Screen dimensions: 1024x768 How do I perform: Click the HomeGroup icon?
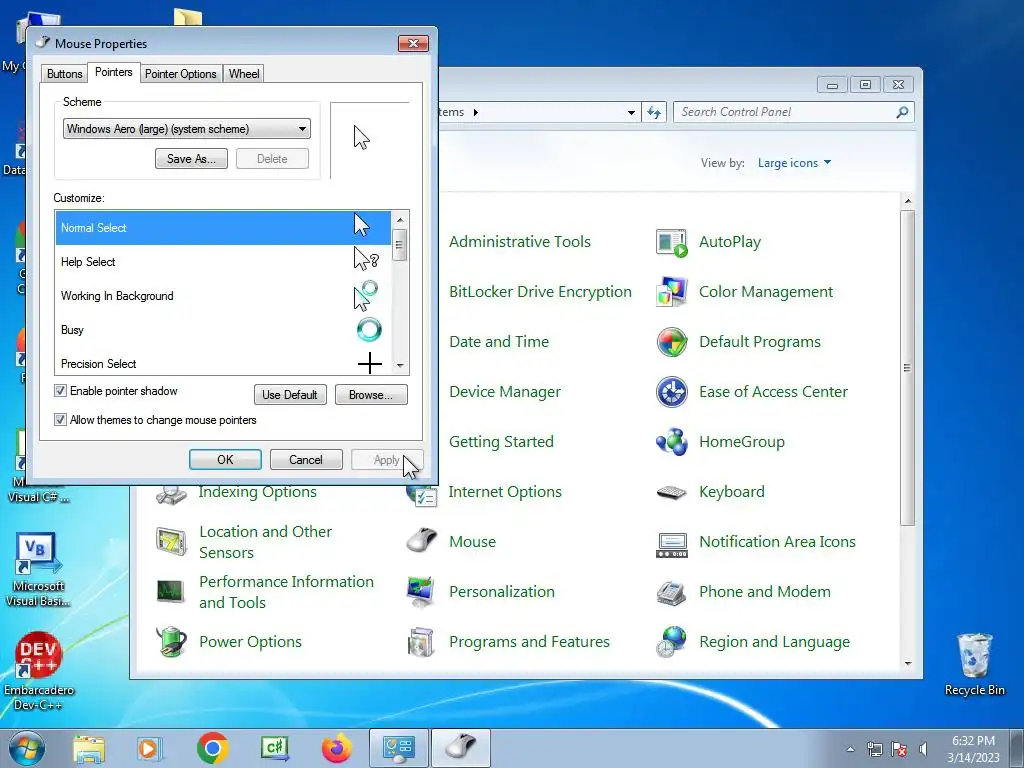[671, 442]
